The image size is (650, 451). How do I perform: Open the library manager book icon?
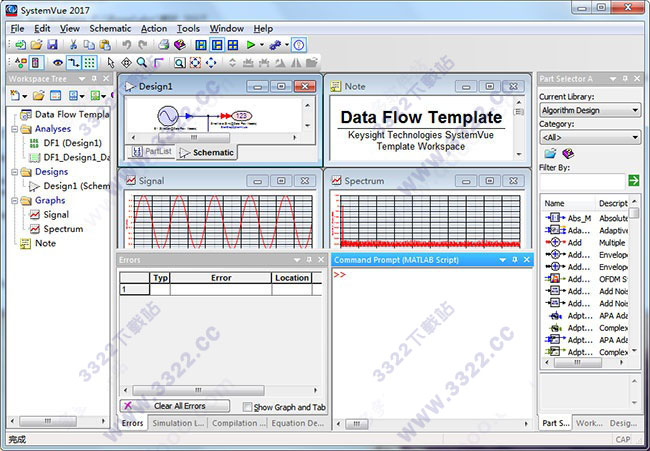(x=568, y=153)
